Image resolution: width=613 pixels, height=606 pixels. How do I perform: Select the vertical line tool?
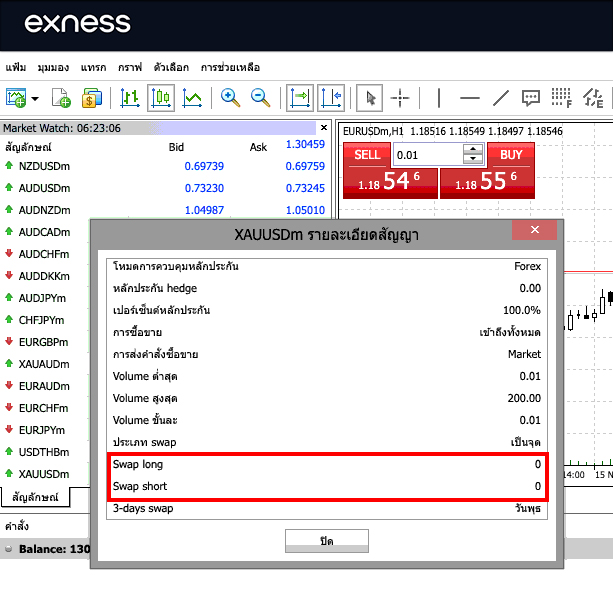pos(439,98)
